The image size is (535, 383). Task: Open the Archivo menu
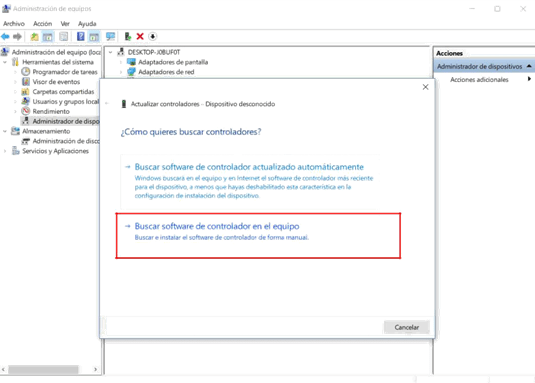click(14, 24)
